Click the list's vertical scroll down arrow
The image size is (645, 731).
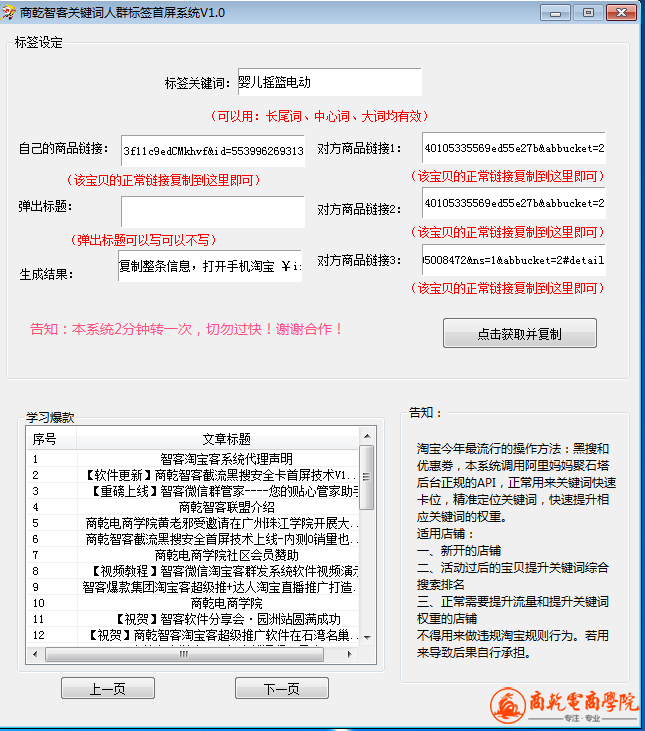(367, 637)
